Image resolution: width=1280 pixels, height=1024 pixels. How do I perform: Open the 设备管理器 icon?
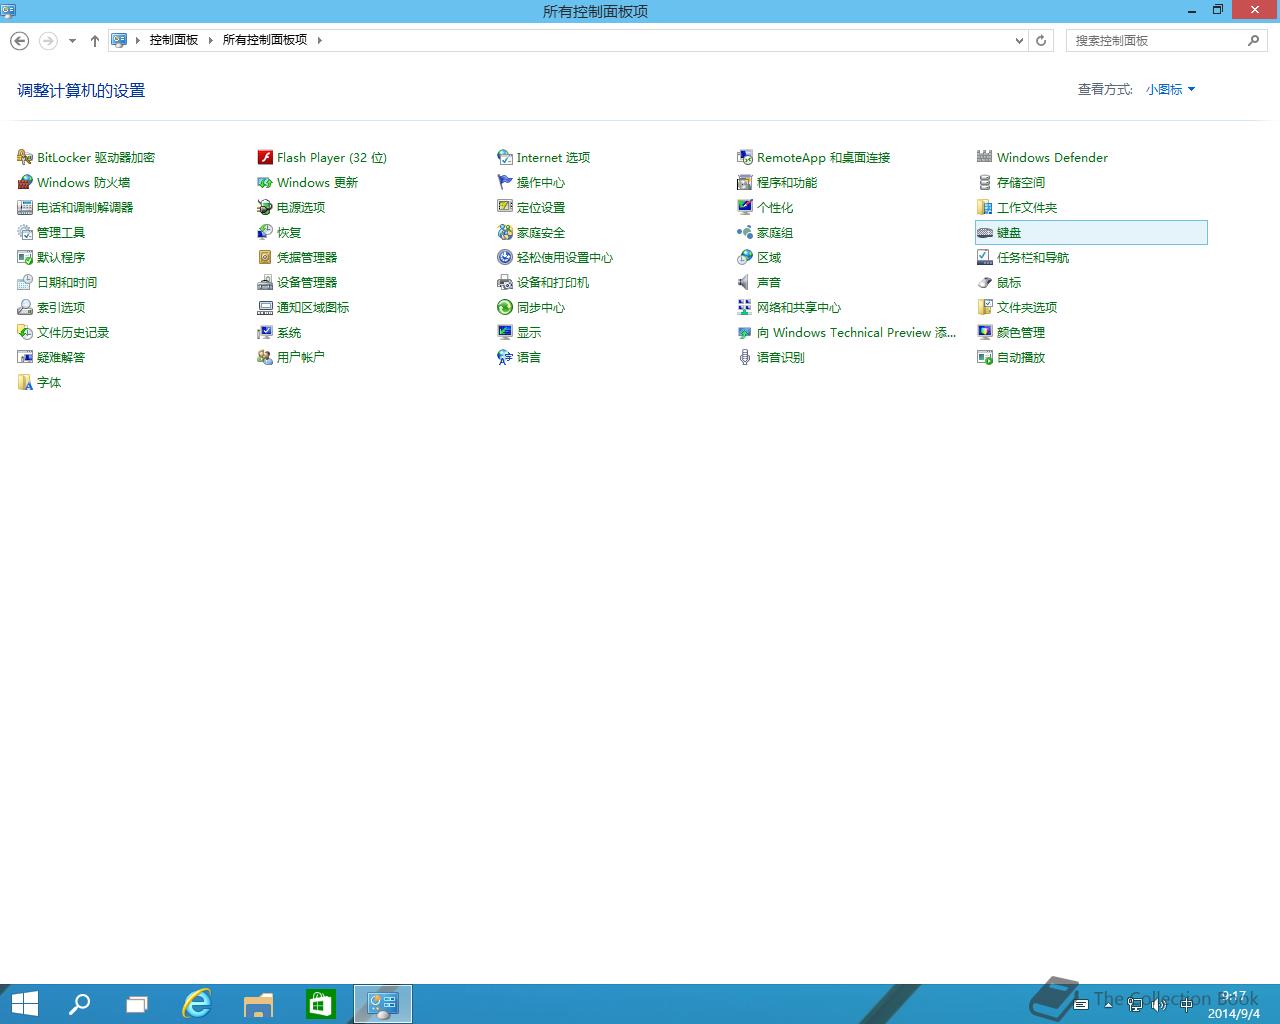pos(265,282)
